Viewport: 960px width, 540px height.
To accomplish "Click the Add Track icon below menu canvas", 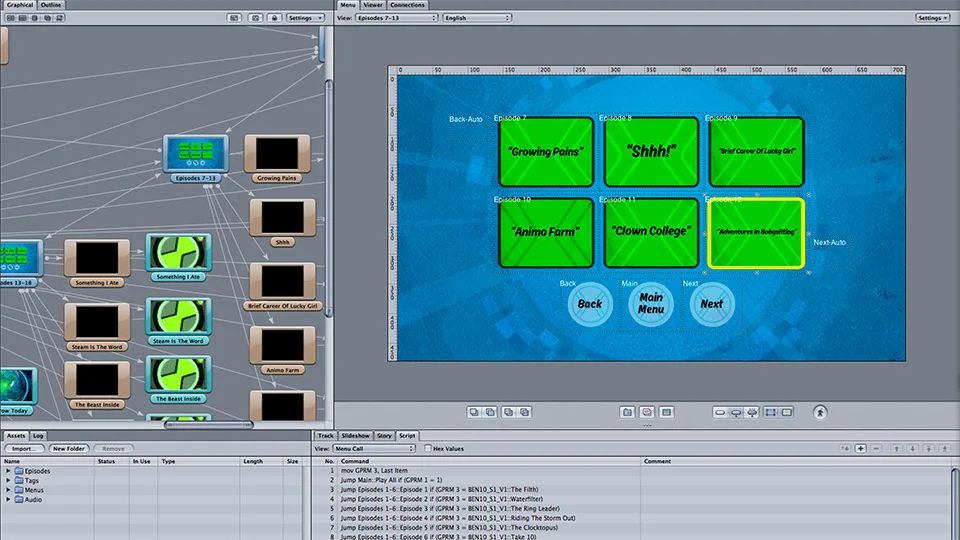I will pos(667,412).
